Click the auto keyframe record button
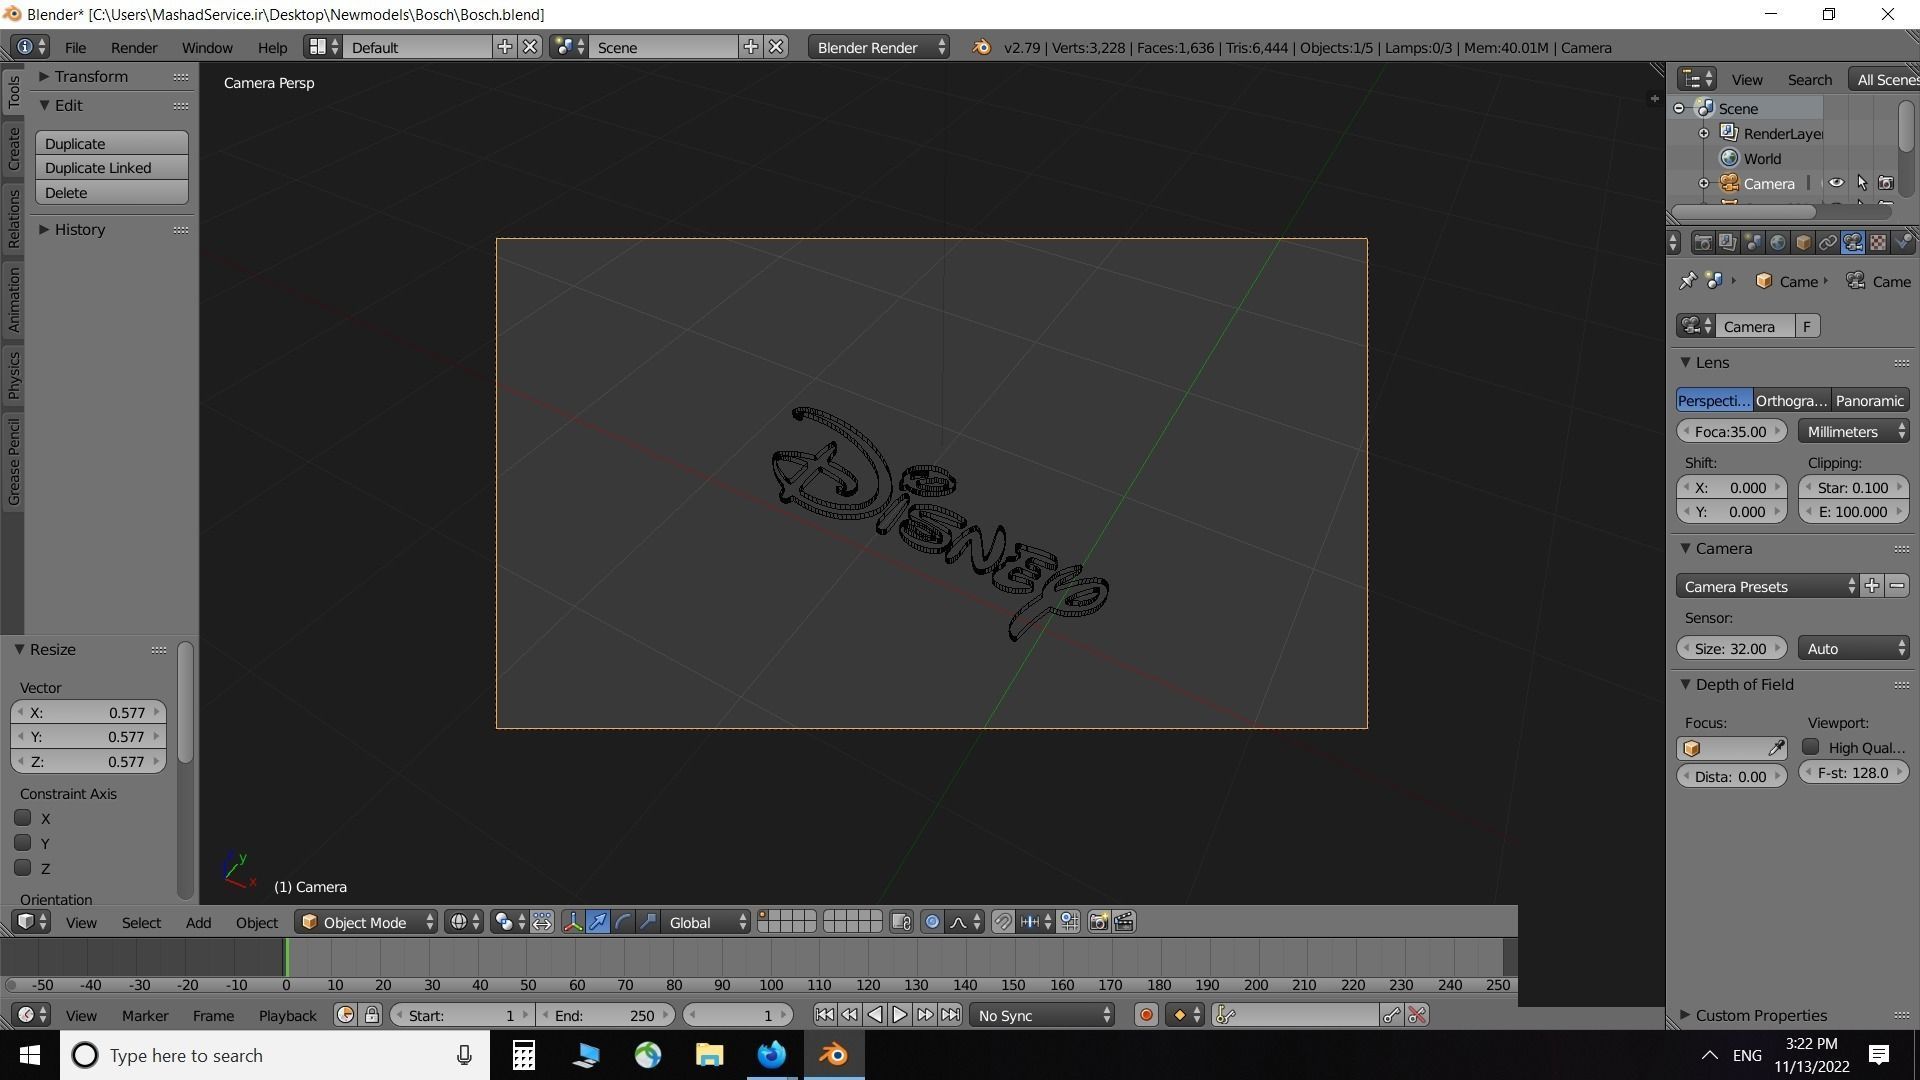Viewport: 1920px width, 1080px height. 1146,1015
